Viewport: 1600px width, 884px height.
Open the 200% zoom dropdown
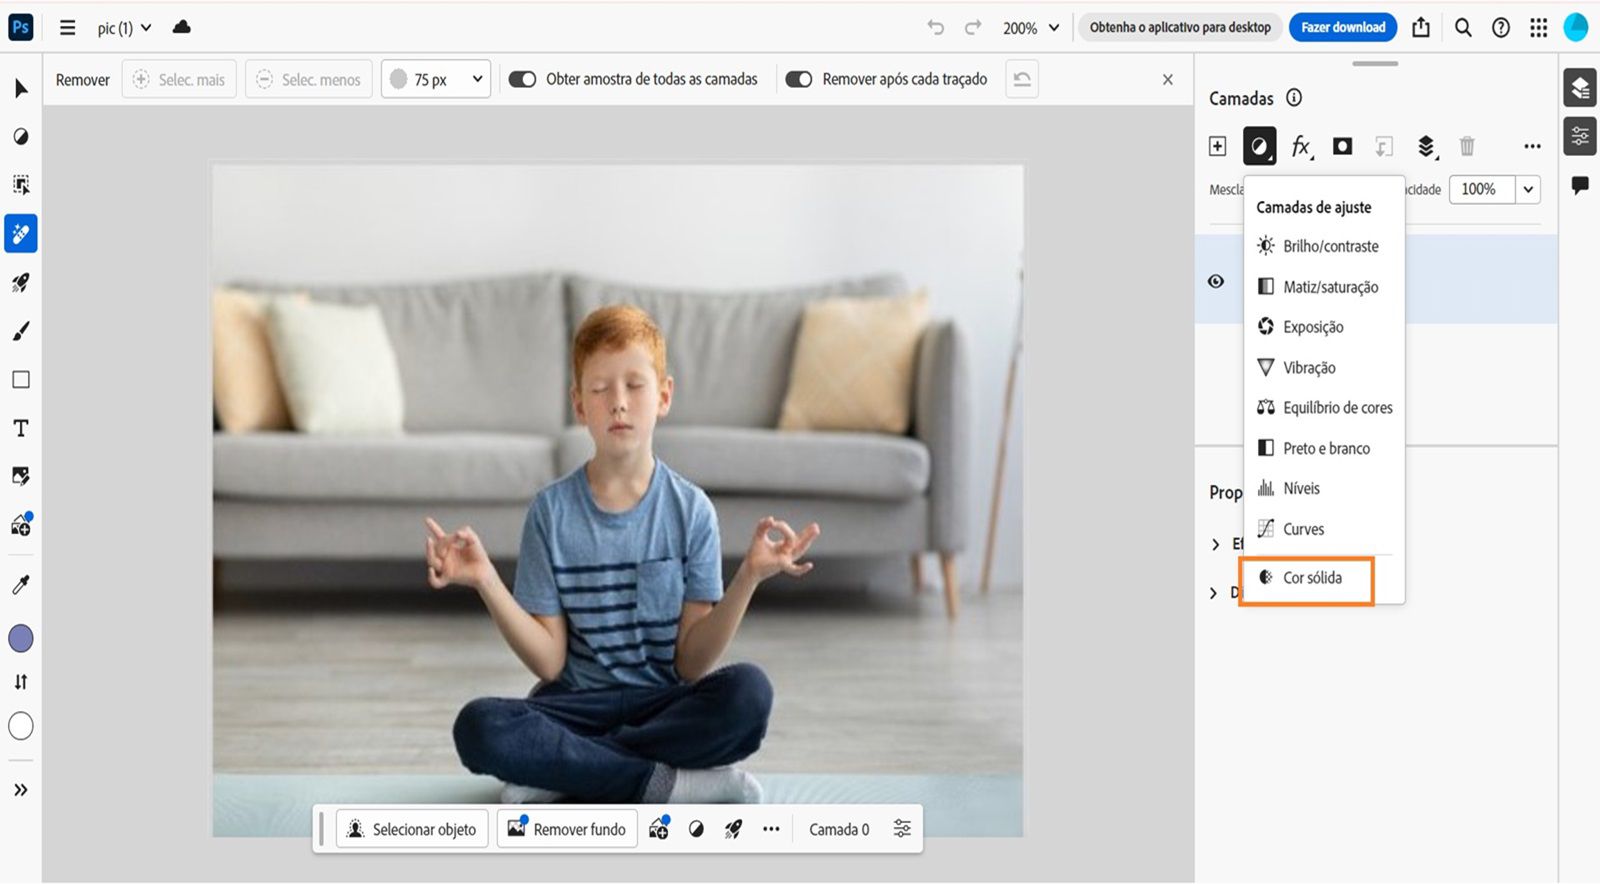1031,28
